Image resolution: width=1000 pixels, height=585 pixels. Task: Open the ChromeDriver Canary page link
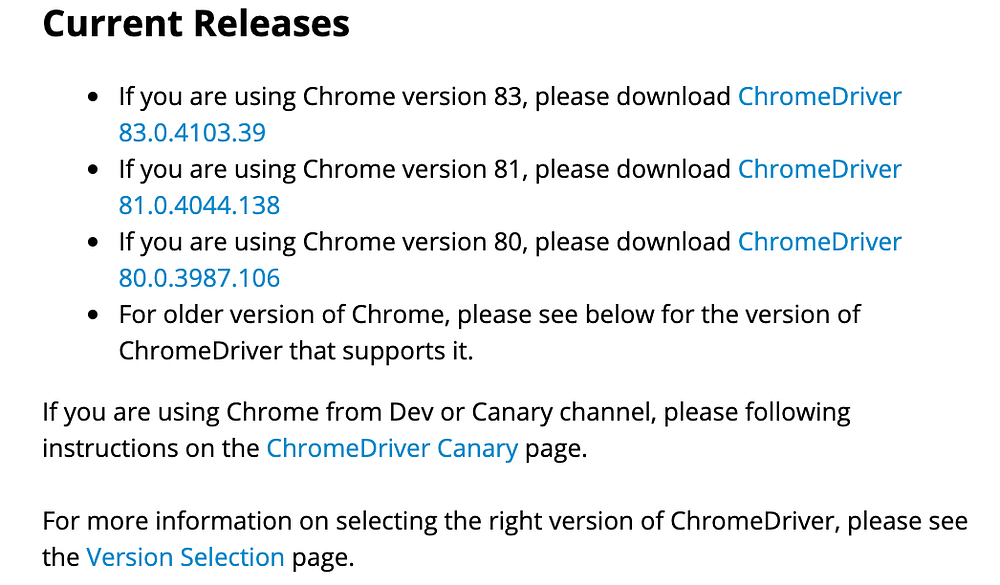pyautogui.click(x=392, y=448)
